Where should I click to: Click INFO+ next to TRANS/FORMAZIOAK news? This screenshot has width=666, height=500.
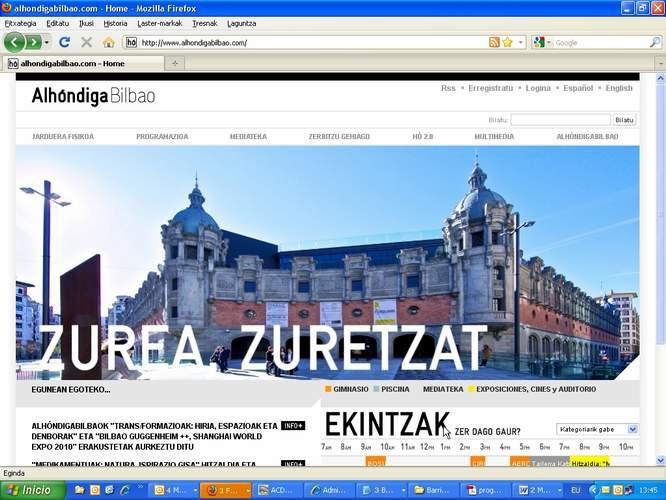tap(293, 426)
